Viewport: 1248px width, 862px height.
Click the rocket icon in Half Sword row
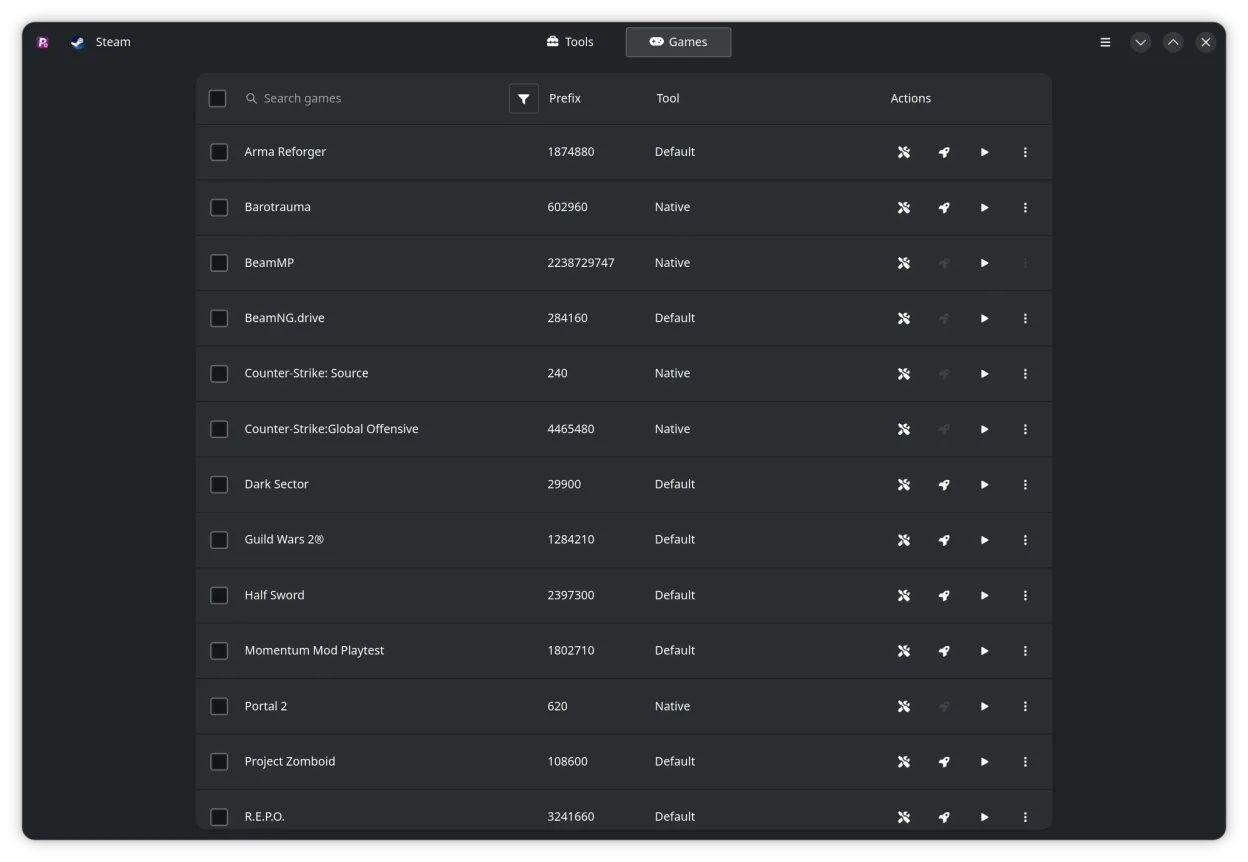[944, 596]
